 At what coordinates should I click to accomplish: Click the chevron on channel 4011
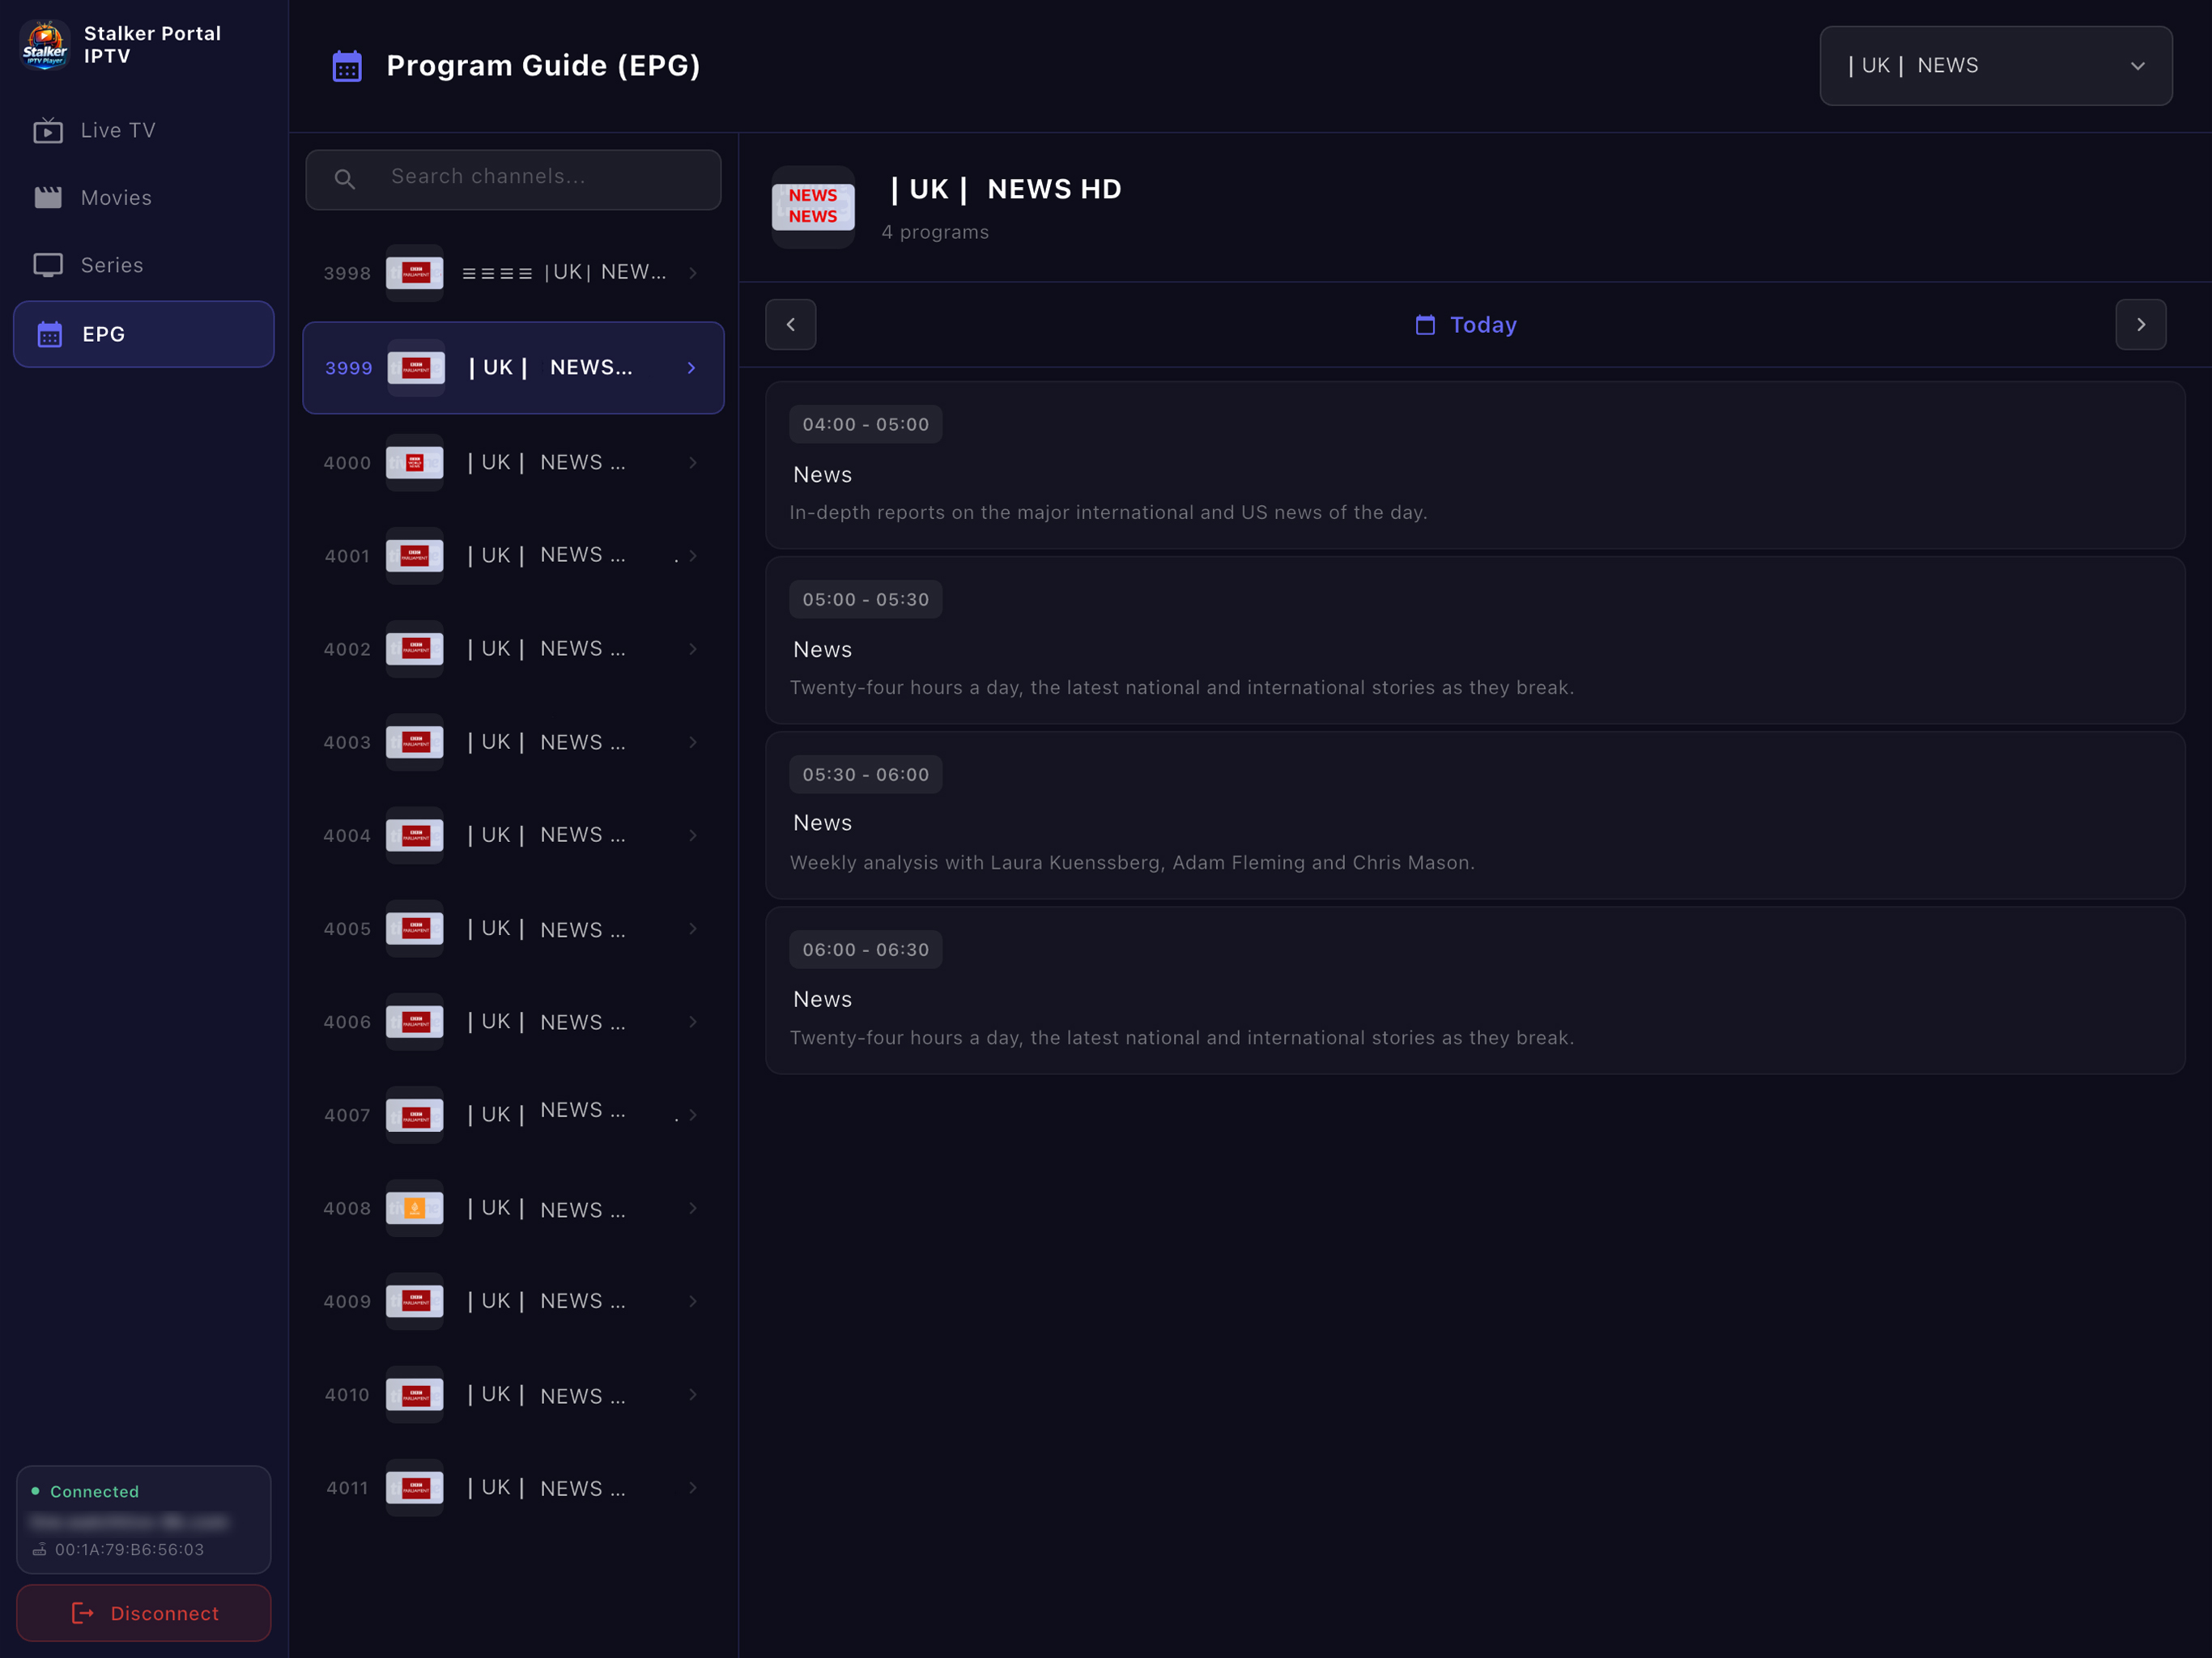point(693,1488)
